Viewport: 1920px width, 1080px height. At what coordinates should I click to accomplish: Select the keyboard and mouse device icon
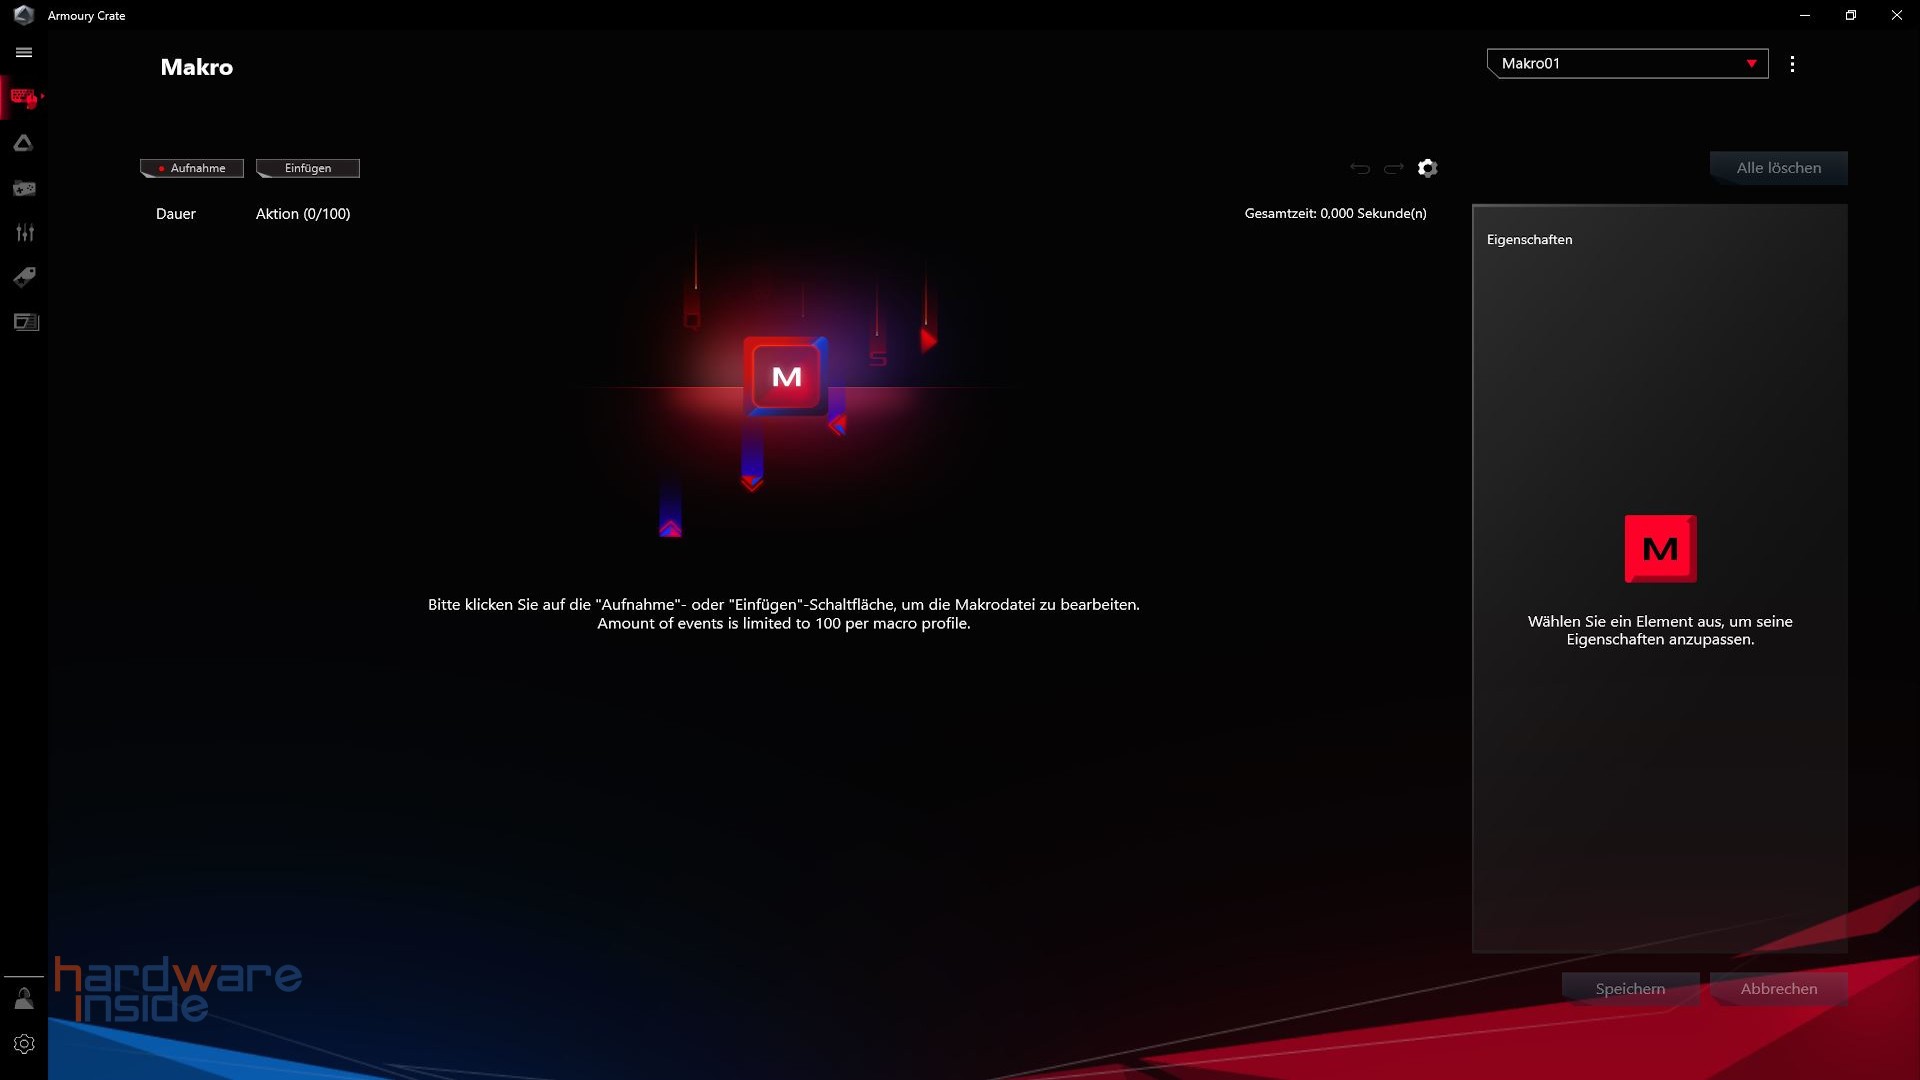click(24, 97)
